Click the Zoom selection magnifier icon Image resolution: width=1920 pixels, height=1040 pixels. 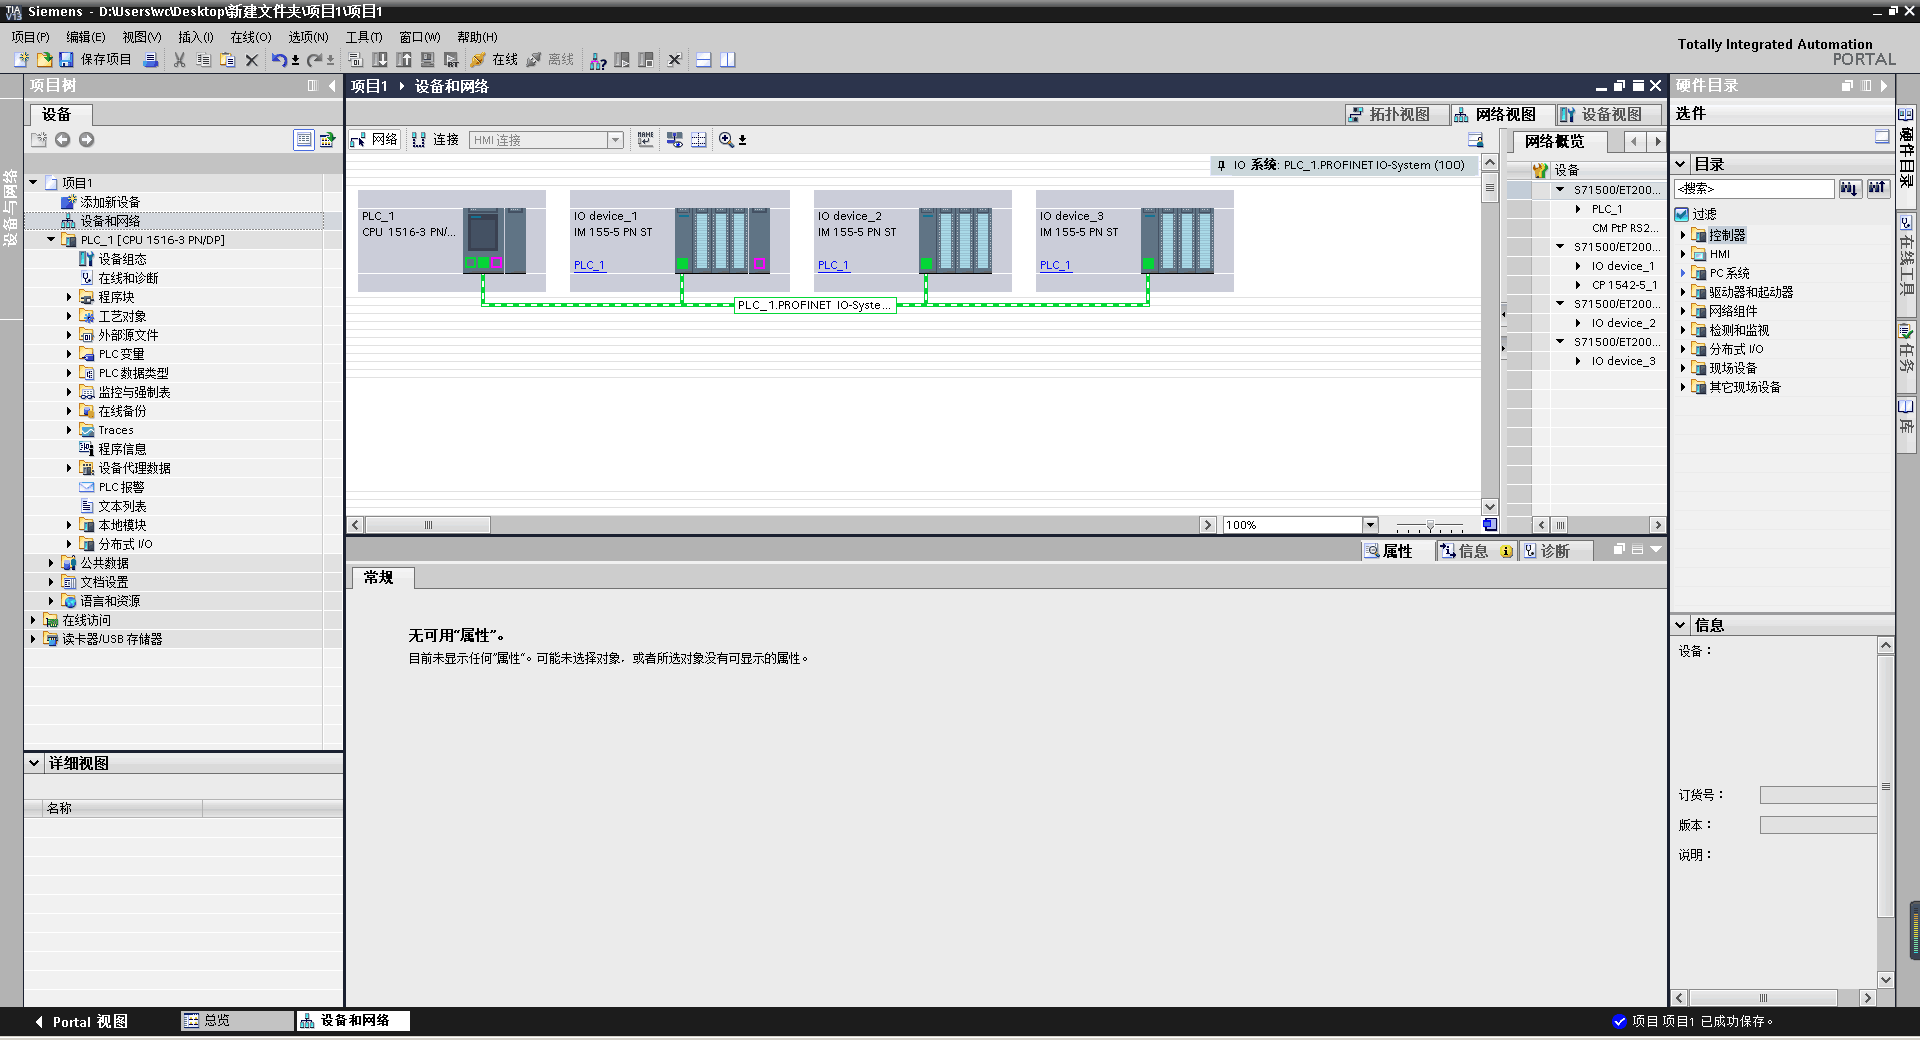tap(727, 140)
